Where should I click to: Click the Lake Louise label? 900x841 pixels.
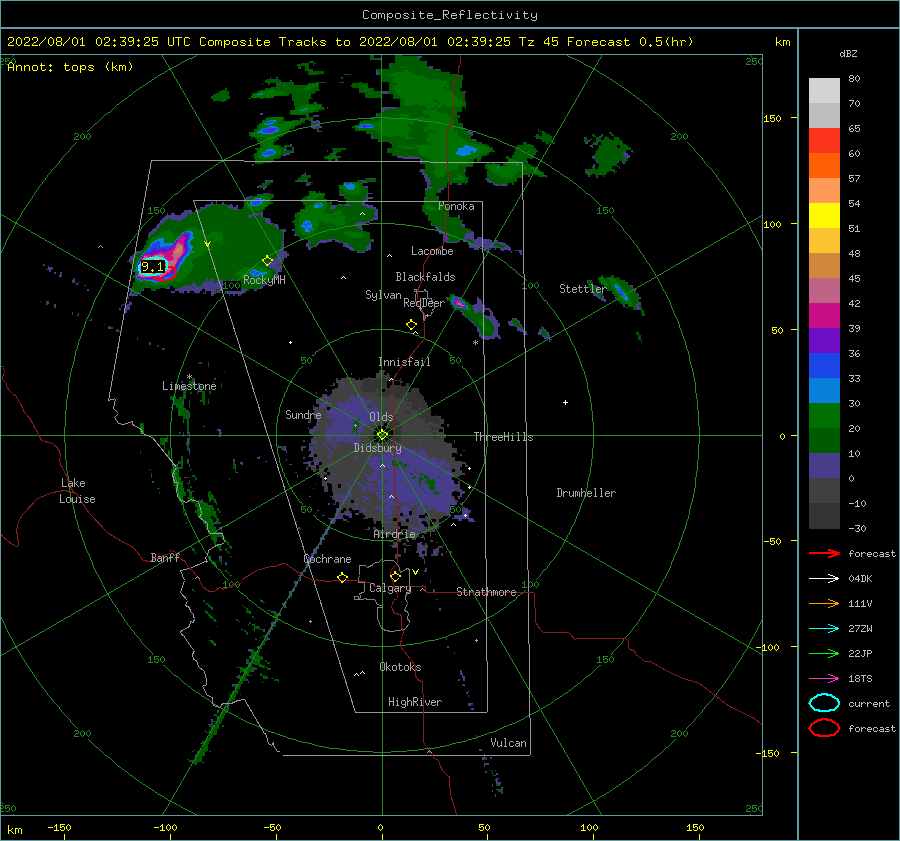pos(77,491)
